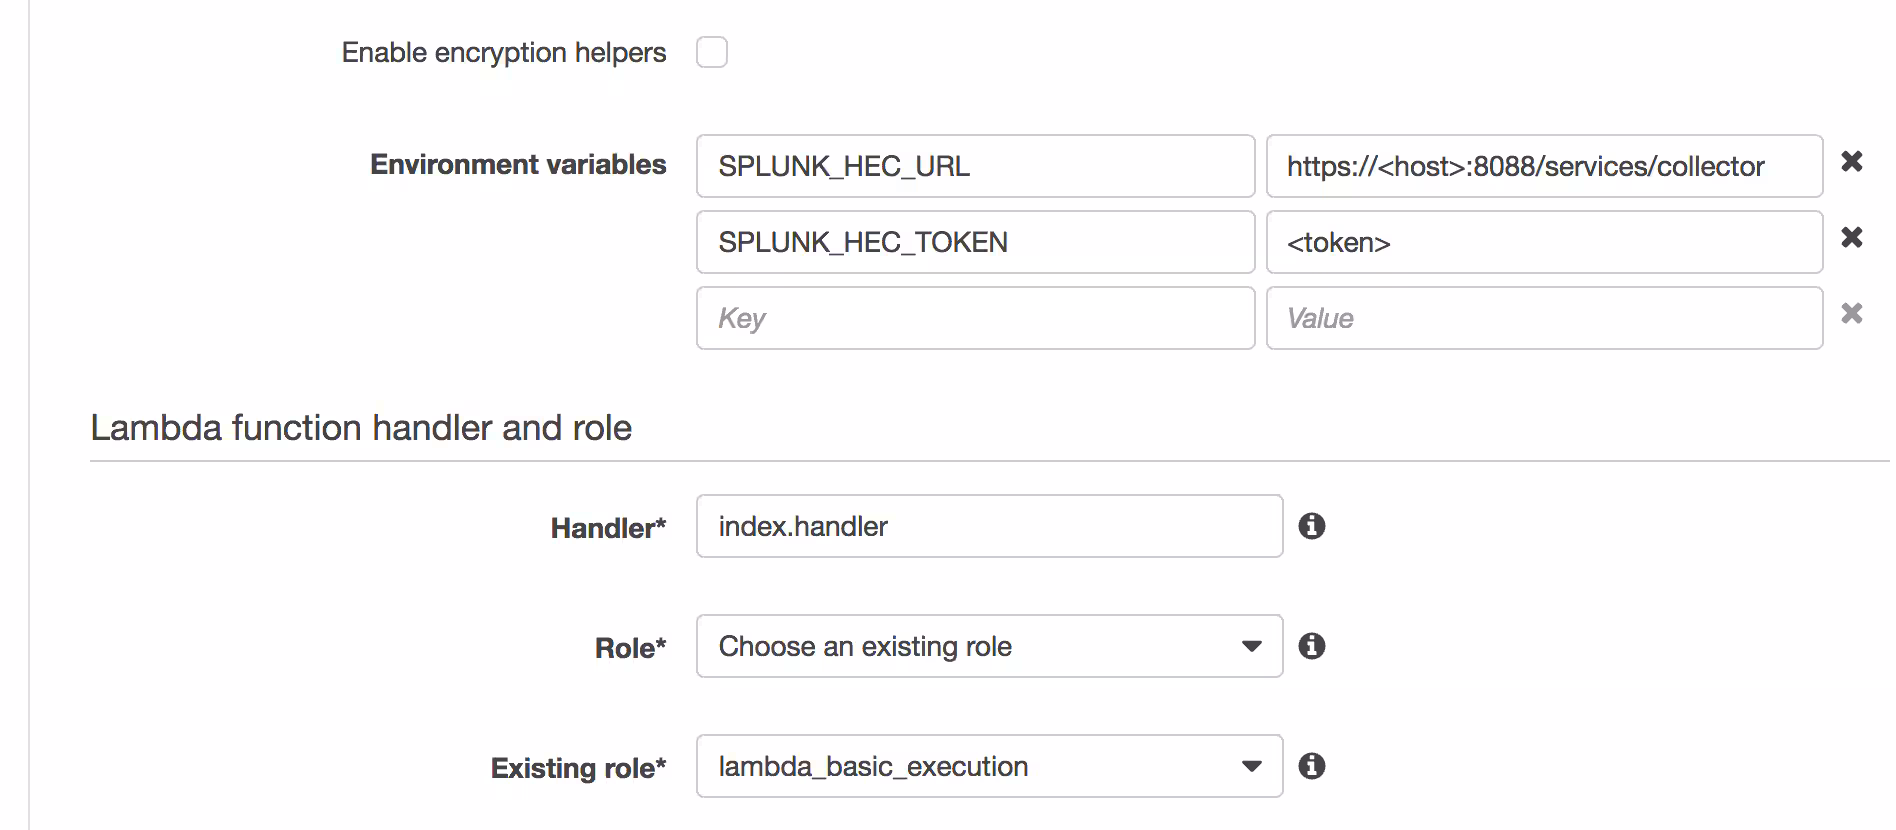The height and width of the screenshot is (830, 1896).
Task: Click the empty Key input field
Action: (x=975, y=318)
